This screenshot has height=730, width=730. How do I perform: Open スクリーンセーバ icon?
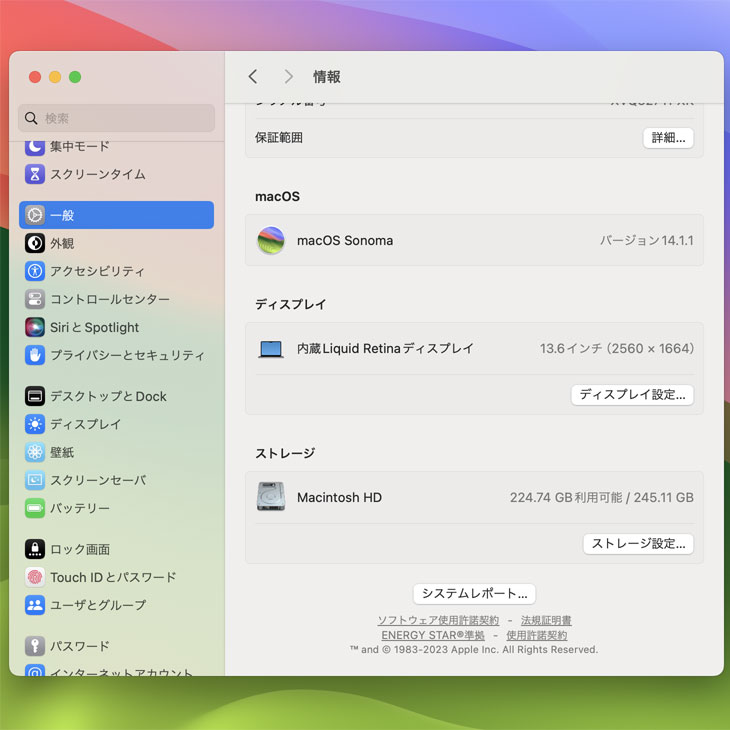click(35, 480)
